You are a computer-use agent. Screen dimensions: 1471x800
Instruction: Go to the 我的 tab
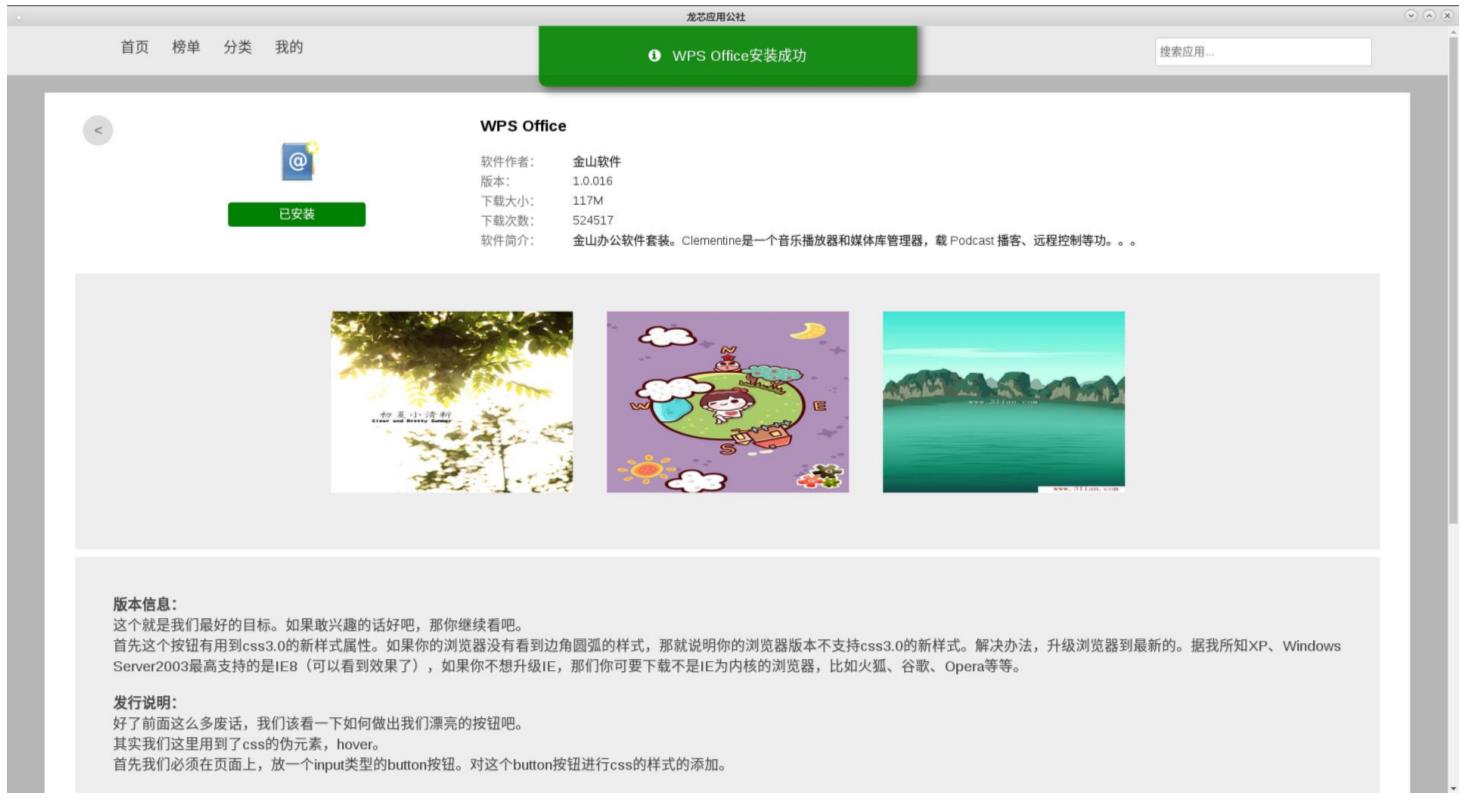[x=289, y=47]
